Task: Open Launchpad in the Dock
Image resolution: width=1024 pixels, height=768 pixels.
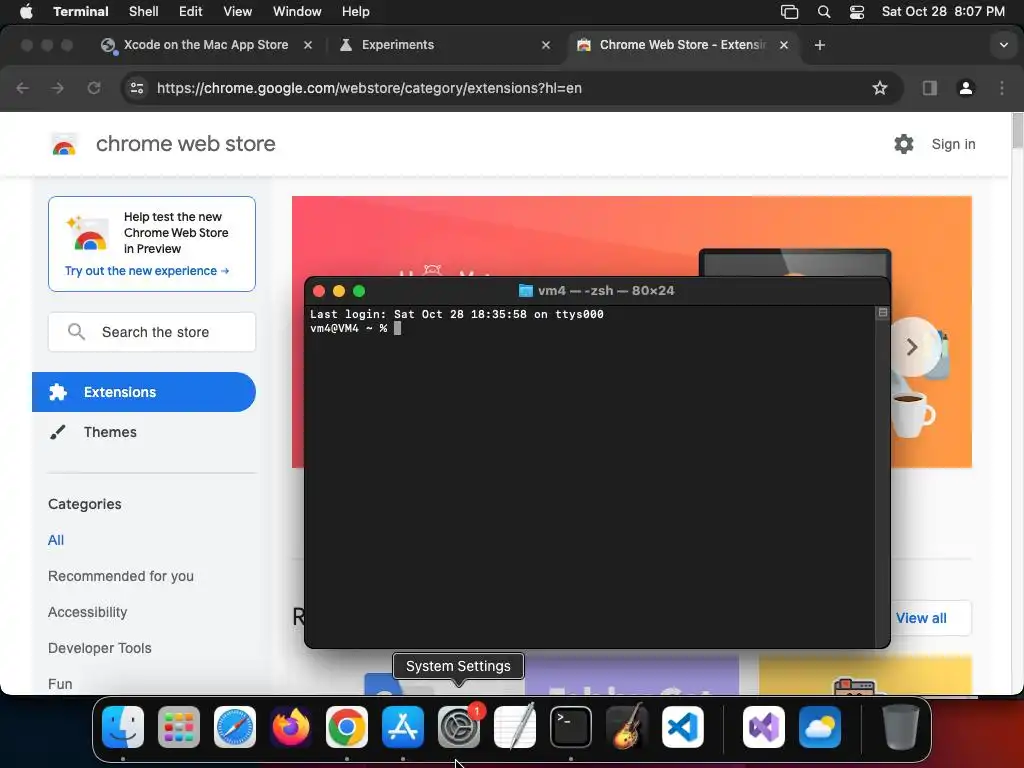Action: point(179,727)
